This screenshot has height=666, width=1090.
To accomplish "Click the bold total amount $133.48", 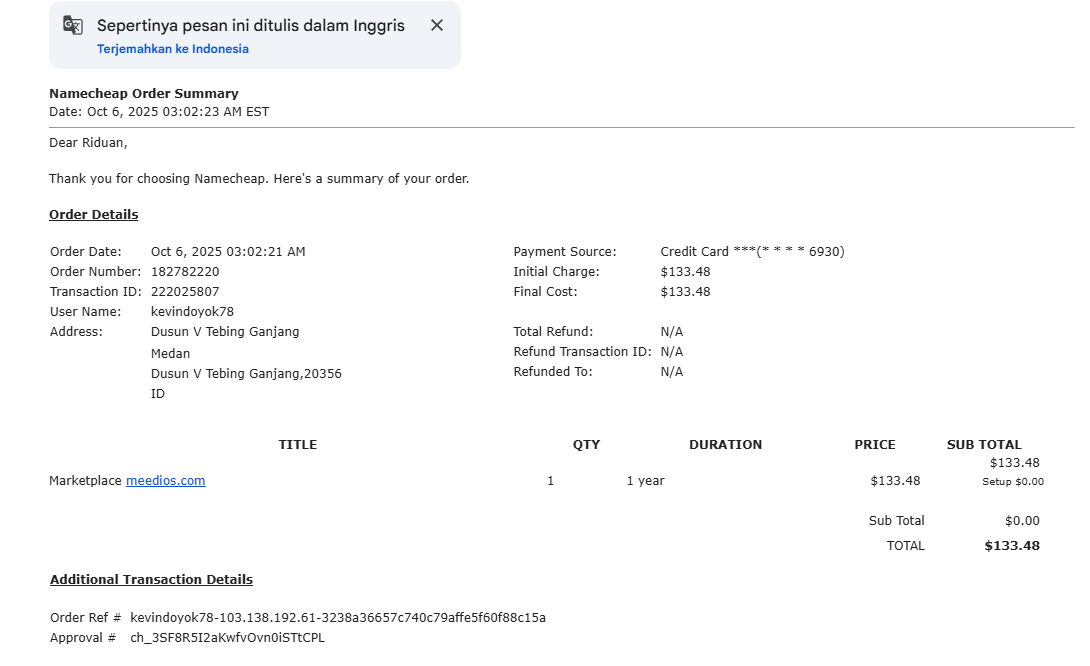I will 1012,546.
